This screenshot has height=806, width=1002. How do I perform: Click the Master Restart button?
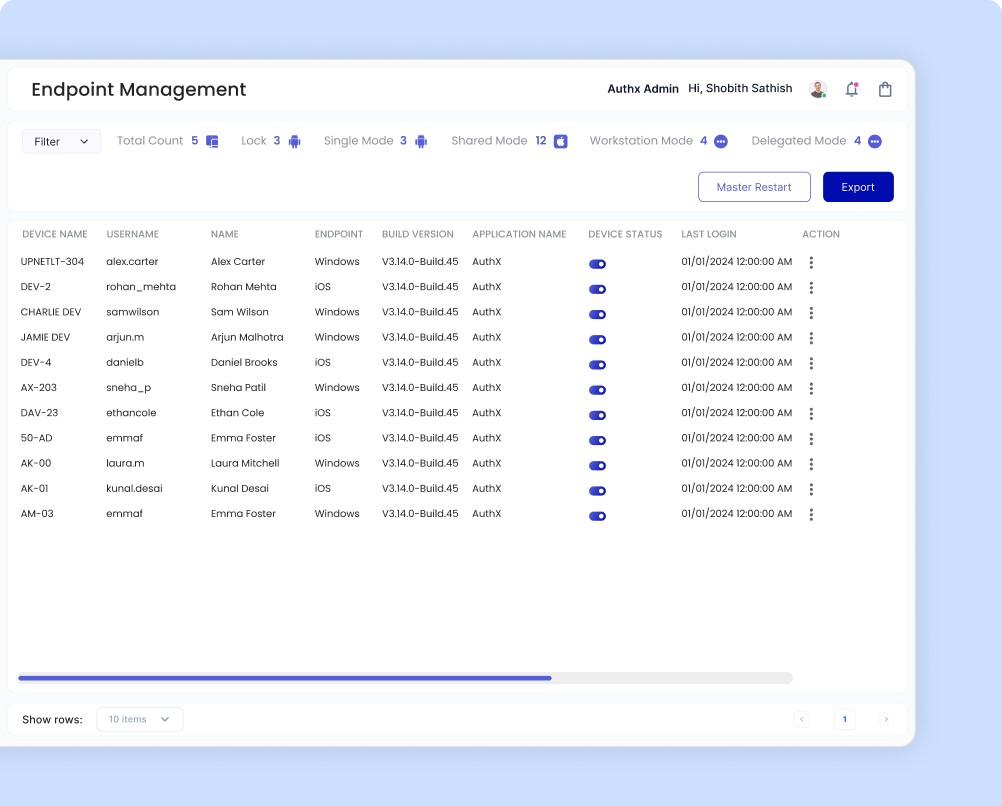point(754,187)
